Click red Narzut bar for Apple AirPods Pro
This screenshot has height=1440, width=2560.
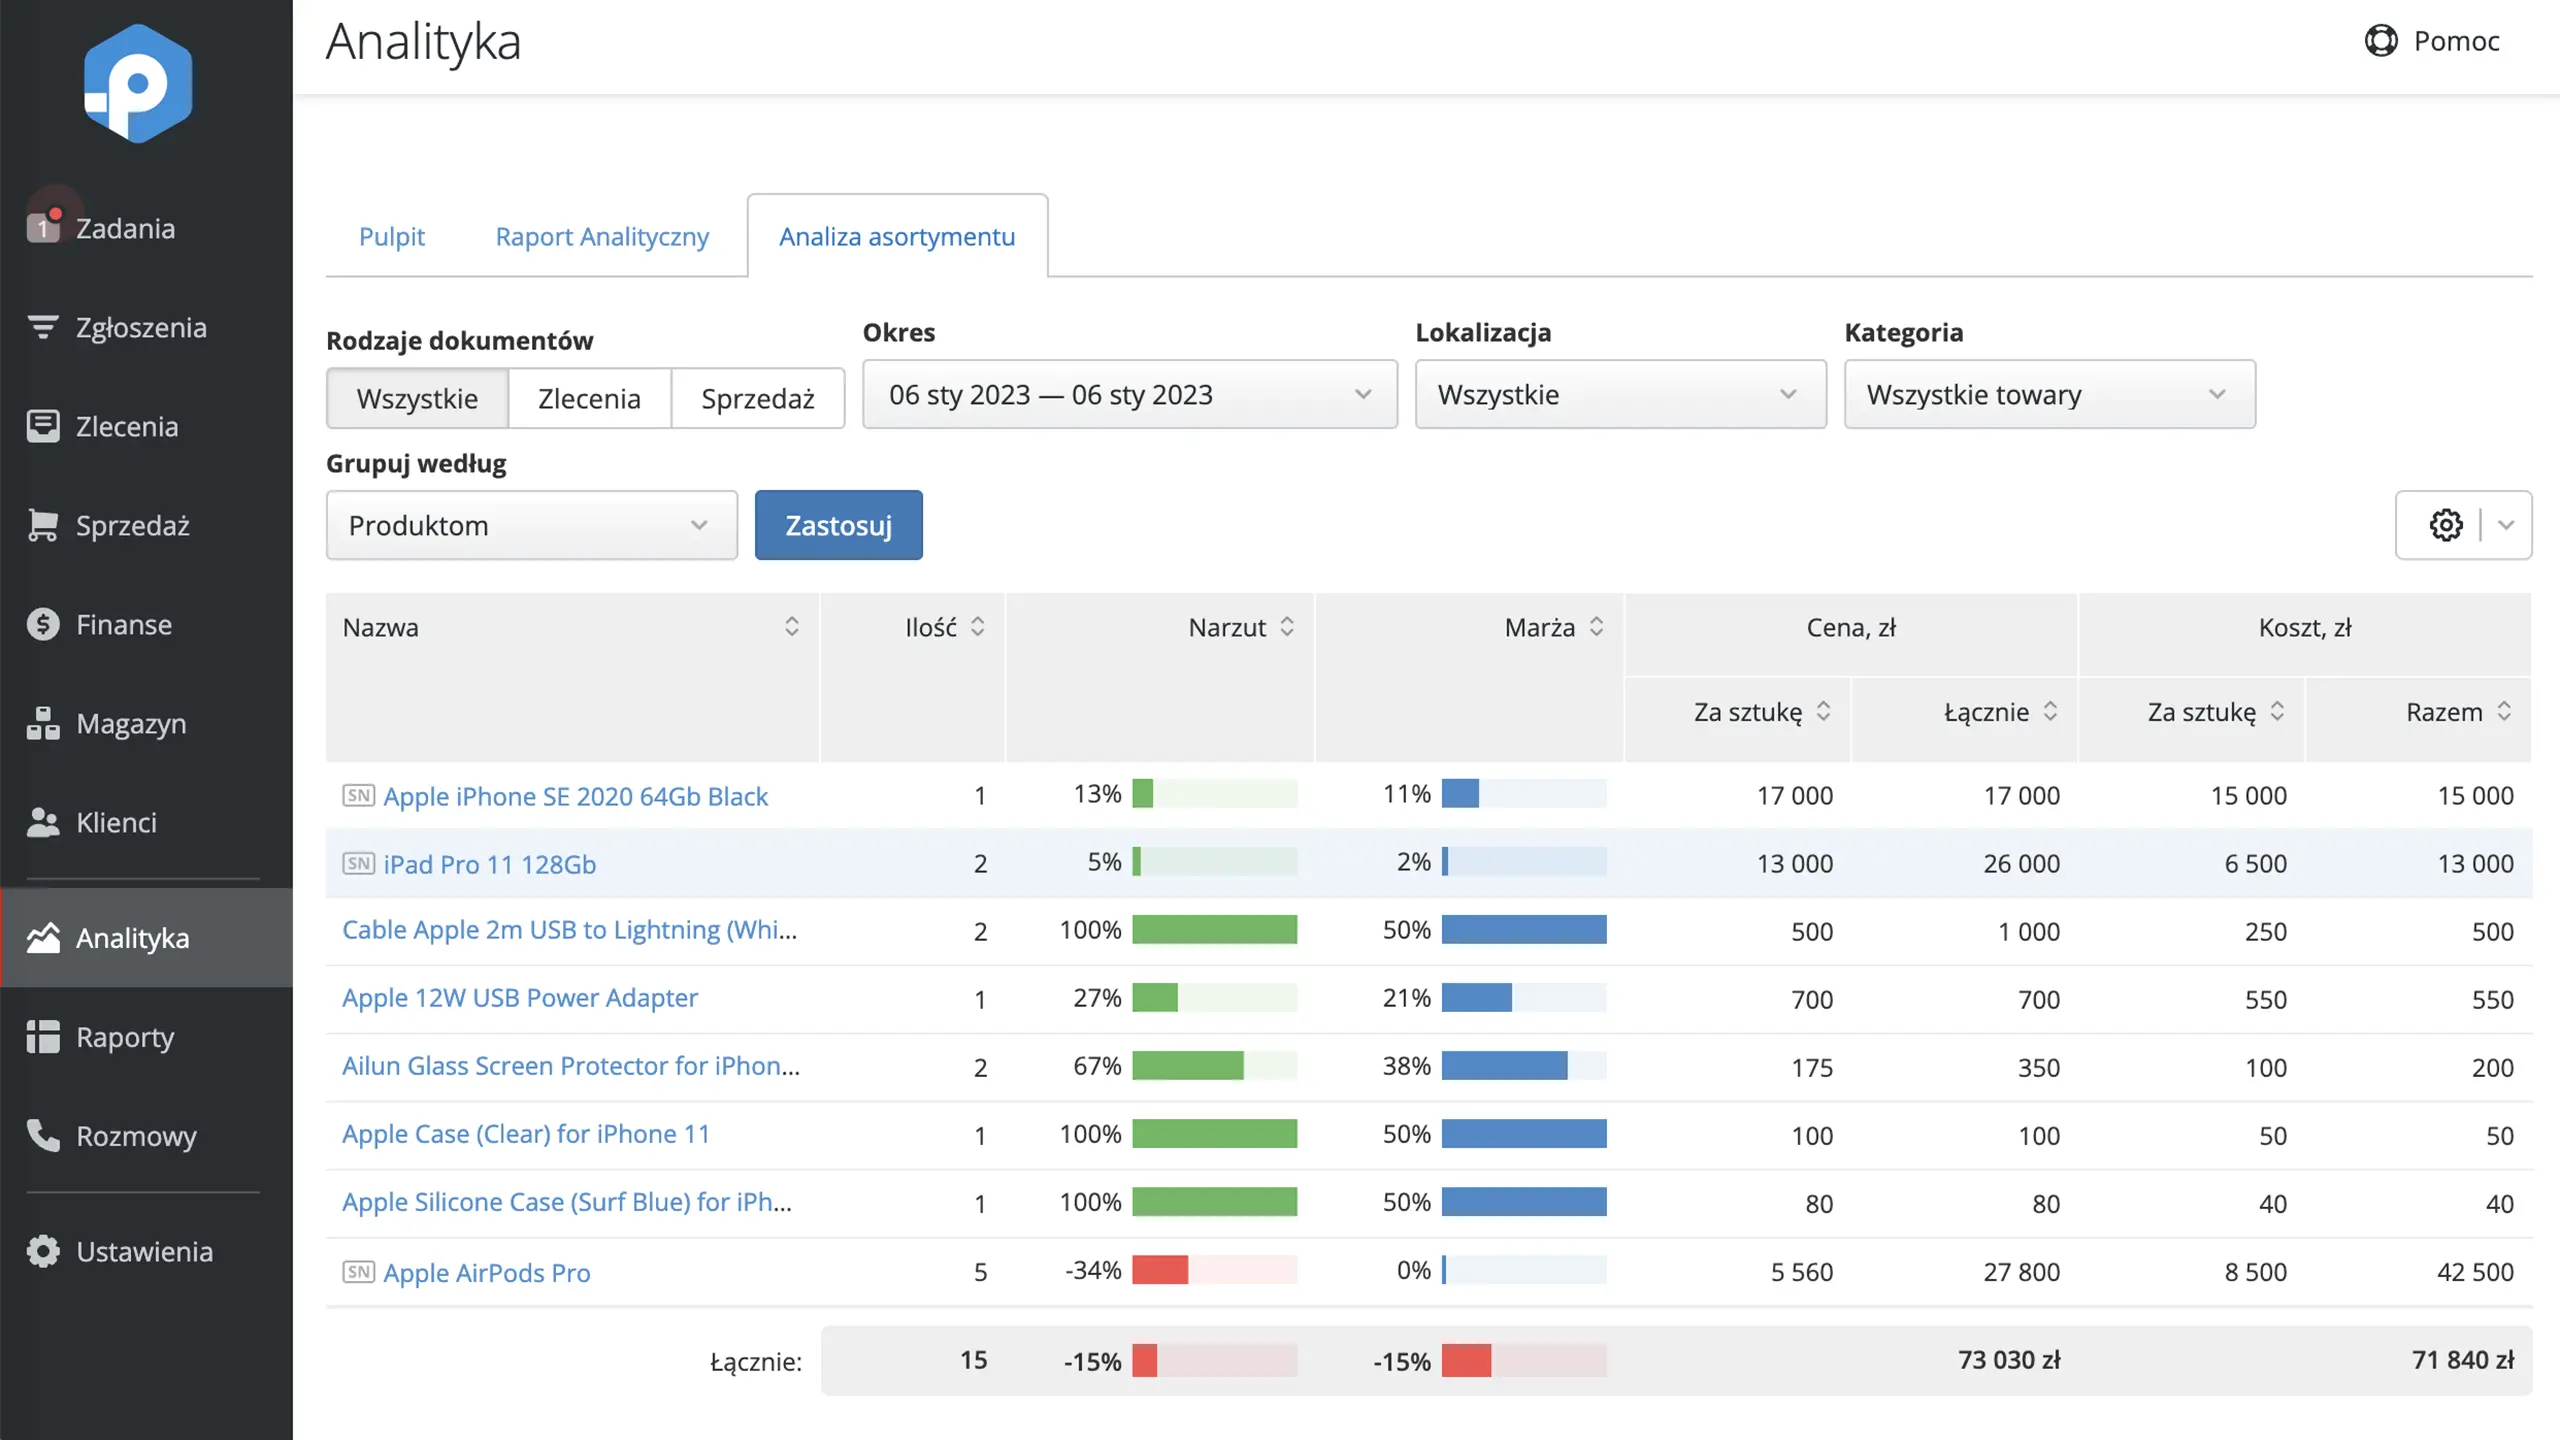(1160, 1270)
